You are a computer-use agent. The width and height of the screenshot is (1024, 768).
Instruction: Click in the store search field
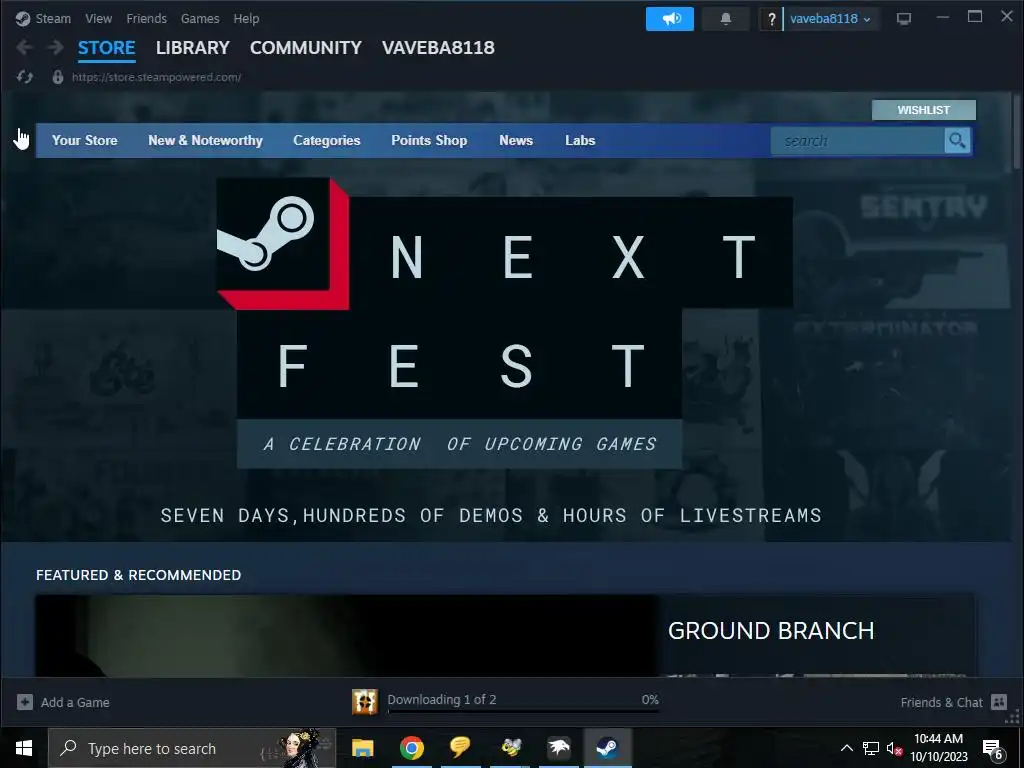coord(857,140)
